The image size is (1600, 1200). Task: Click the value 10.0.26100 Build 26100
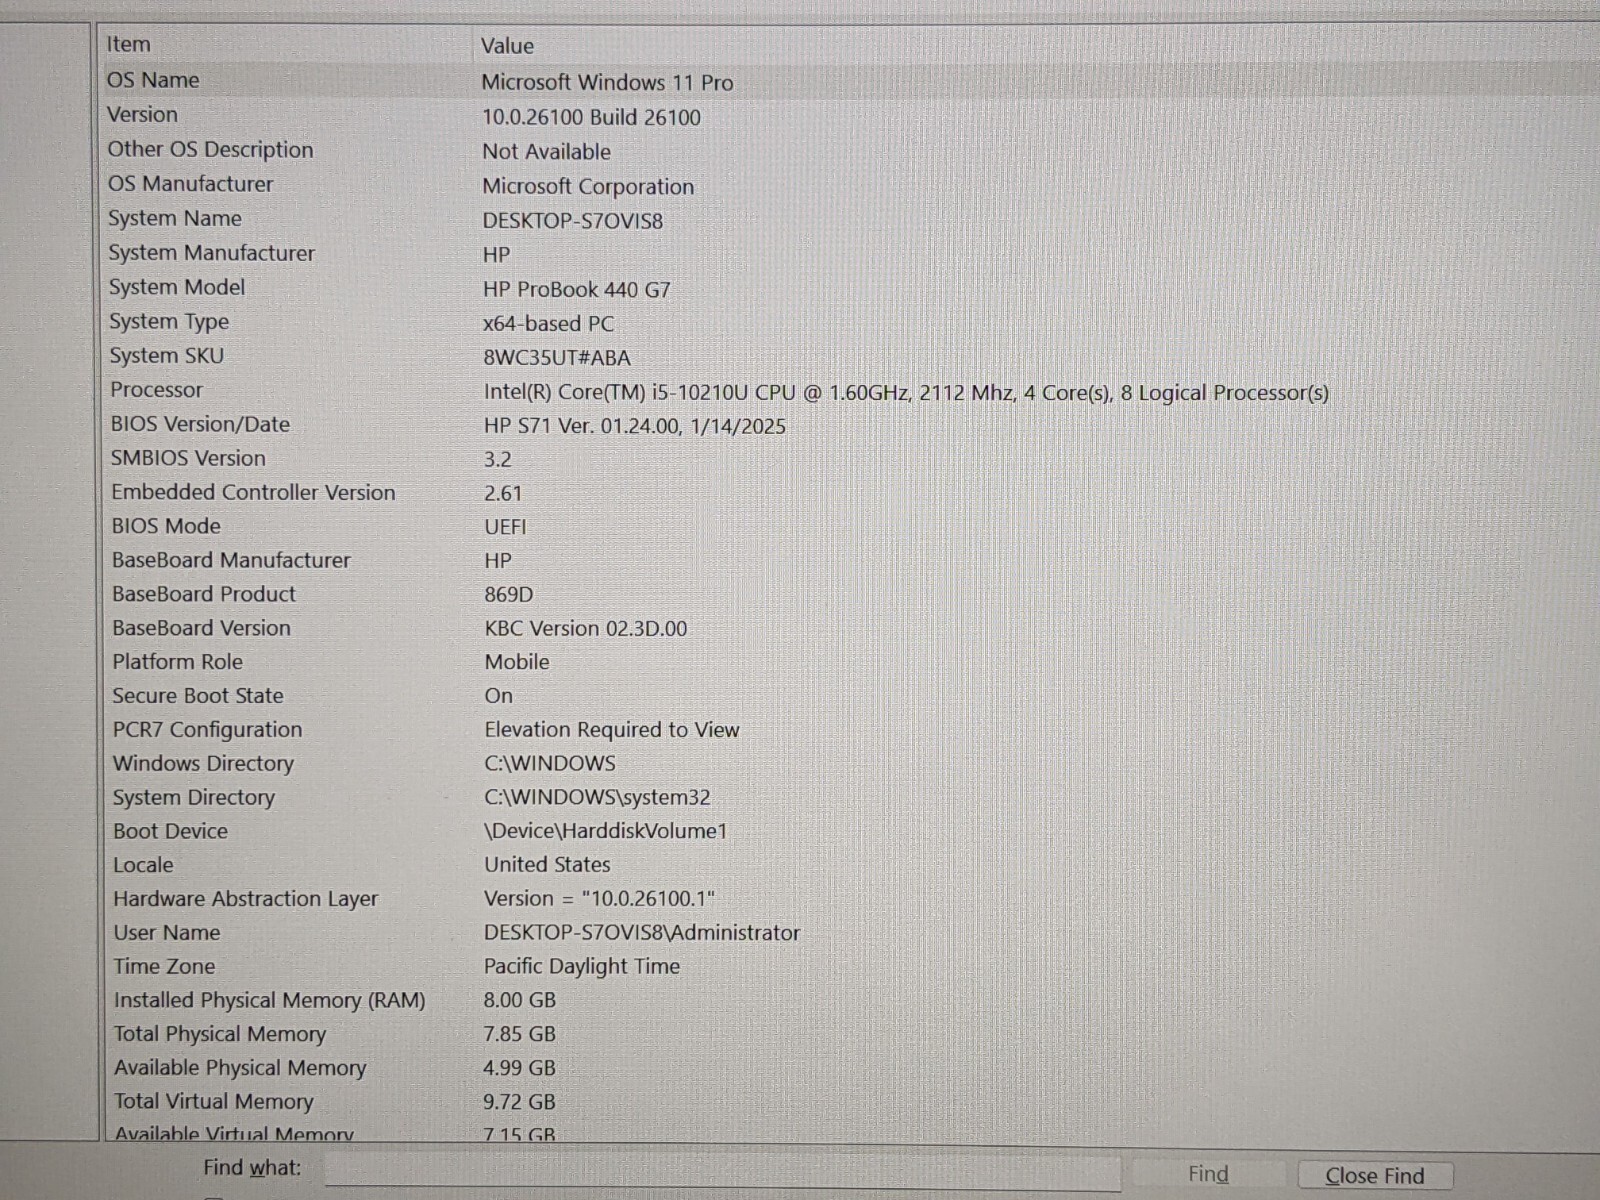(591, 117)
